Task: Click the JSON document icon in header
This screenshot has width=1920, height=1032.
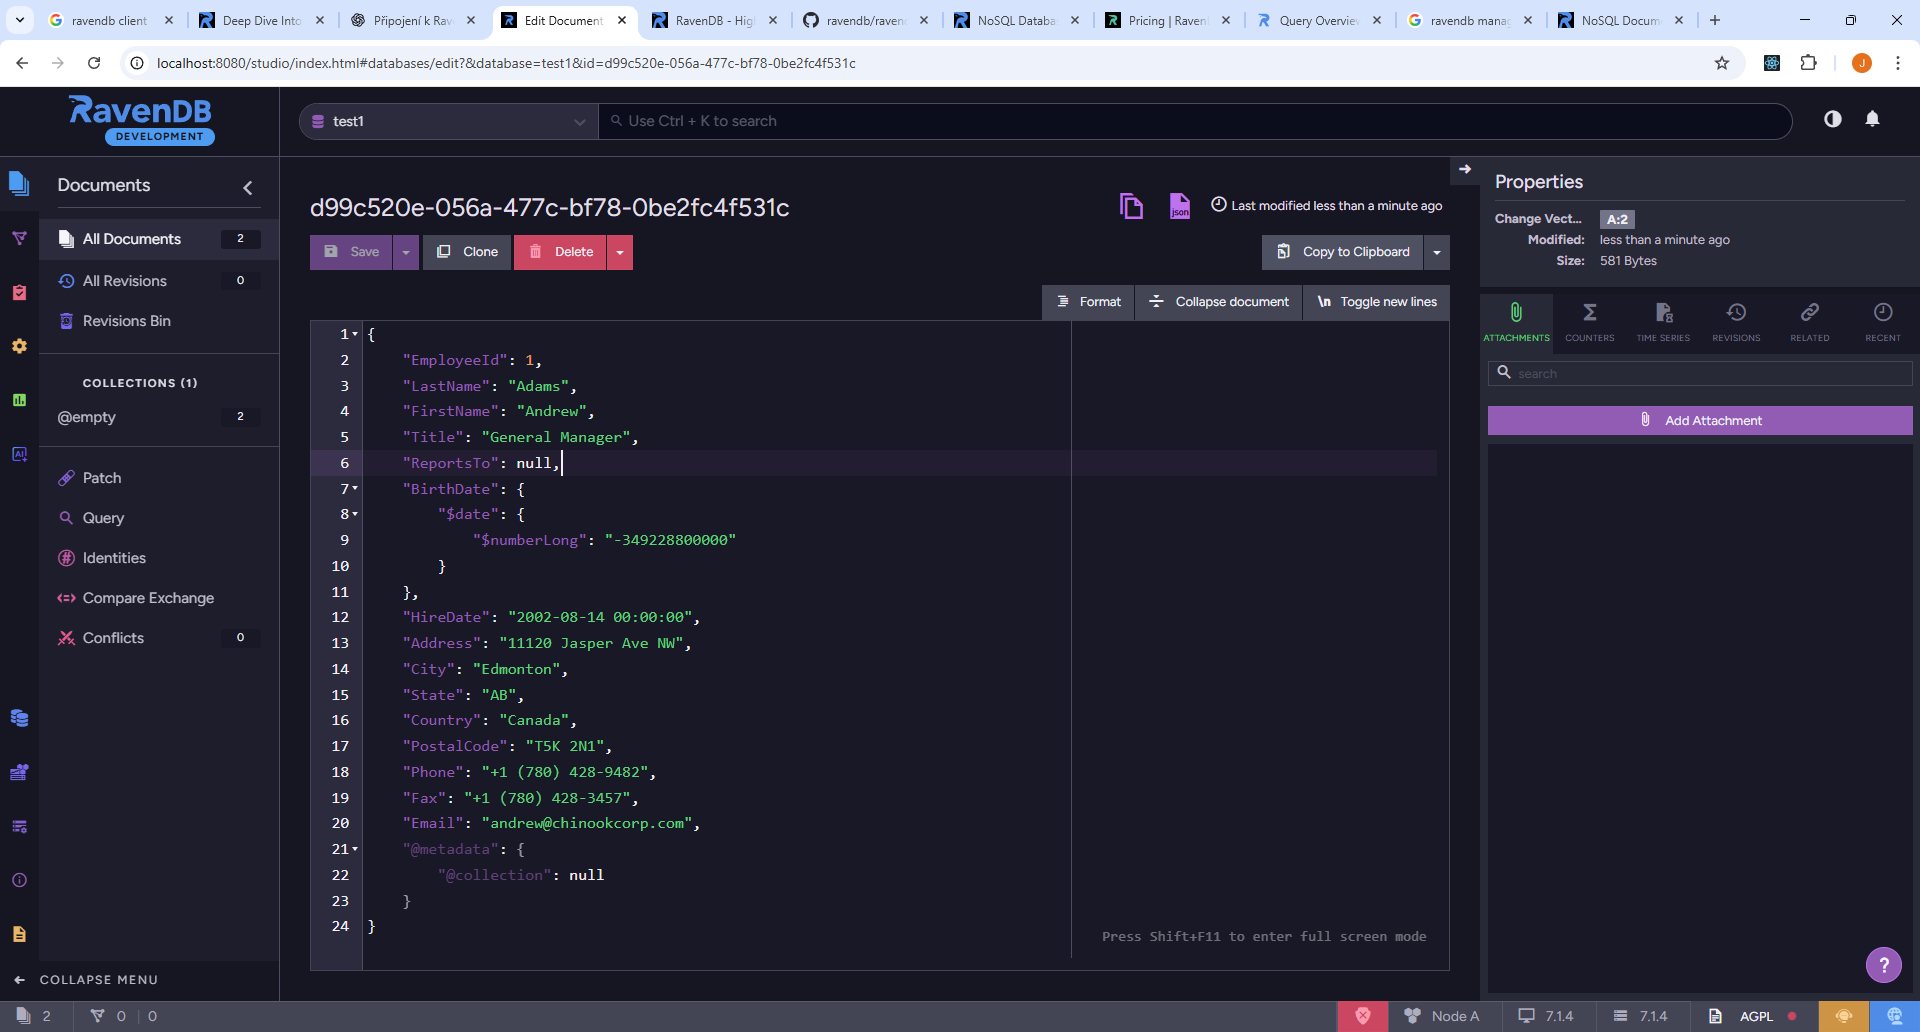Action: point(1180,206)
